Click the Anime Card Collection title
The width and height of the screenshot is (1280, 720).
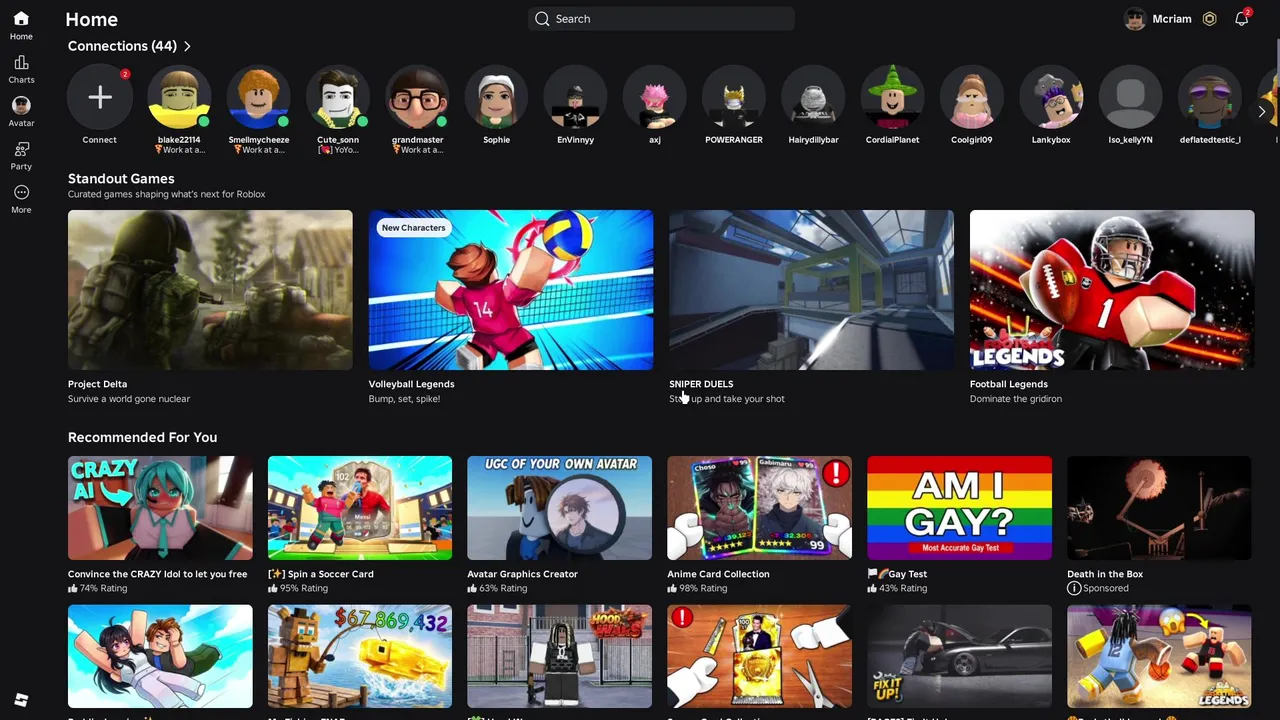(x=718, y=574)
